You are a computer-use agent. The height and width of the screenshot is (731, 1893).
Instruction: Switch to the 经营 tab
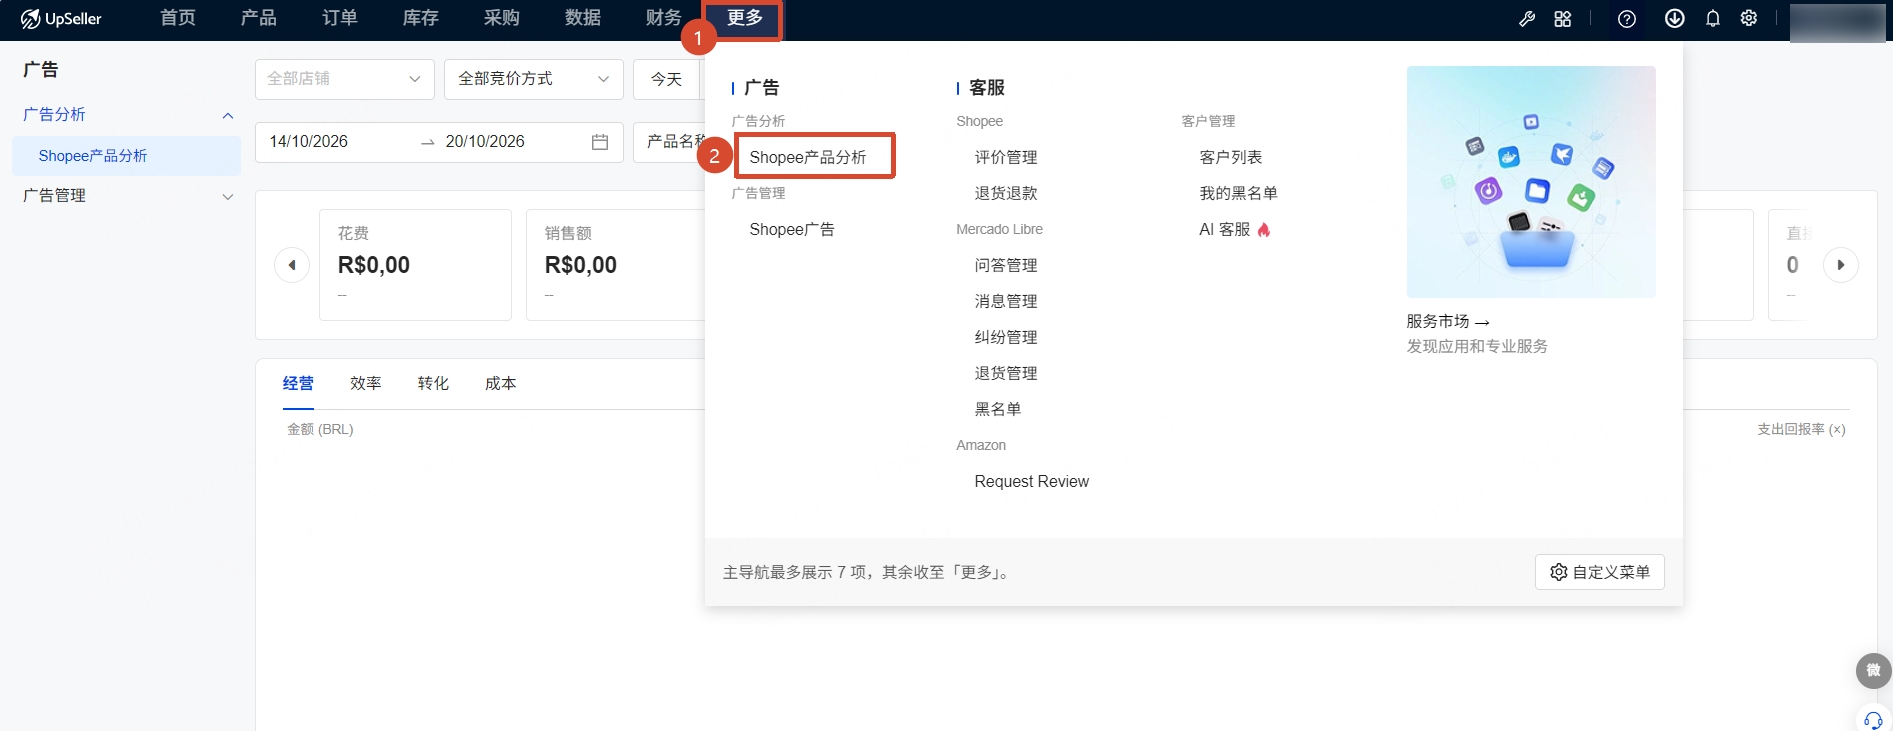[298, 384]
